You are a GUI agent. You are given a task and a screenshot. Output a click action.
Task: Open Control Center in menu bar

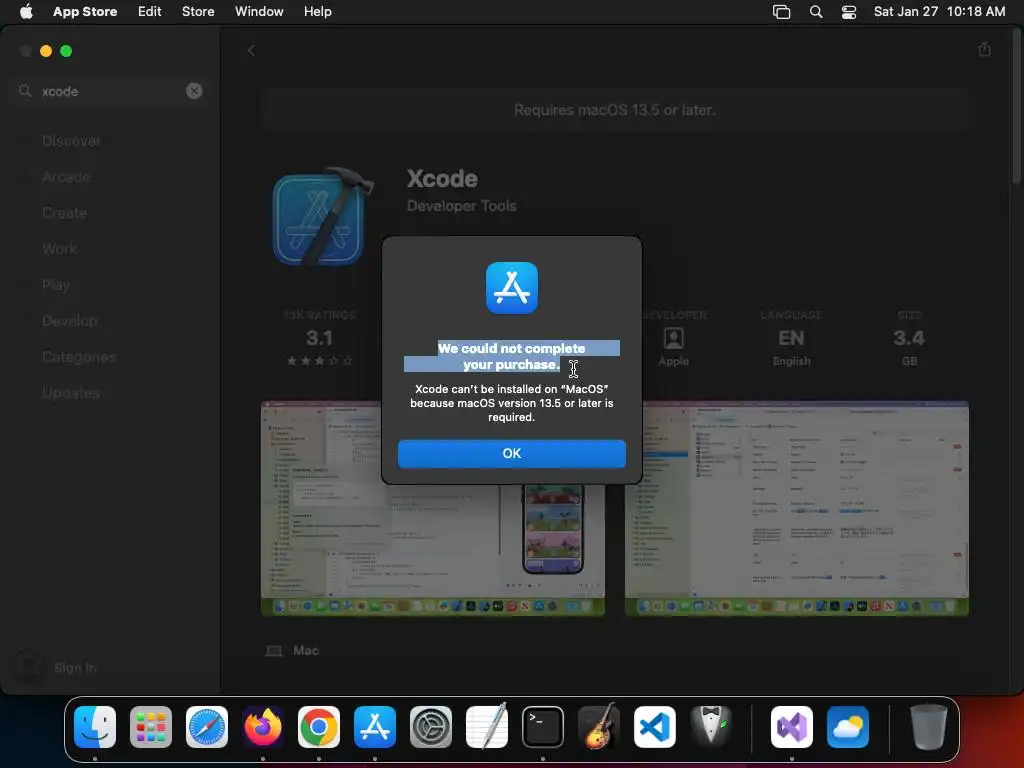[x=848, y=11]
